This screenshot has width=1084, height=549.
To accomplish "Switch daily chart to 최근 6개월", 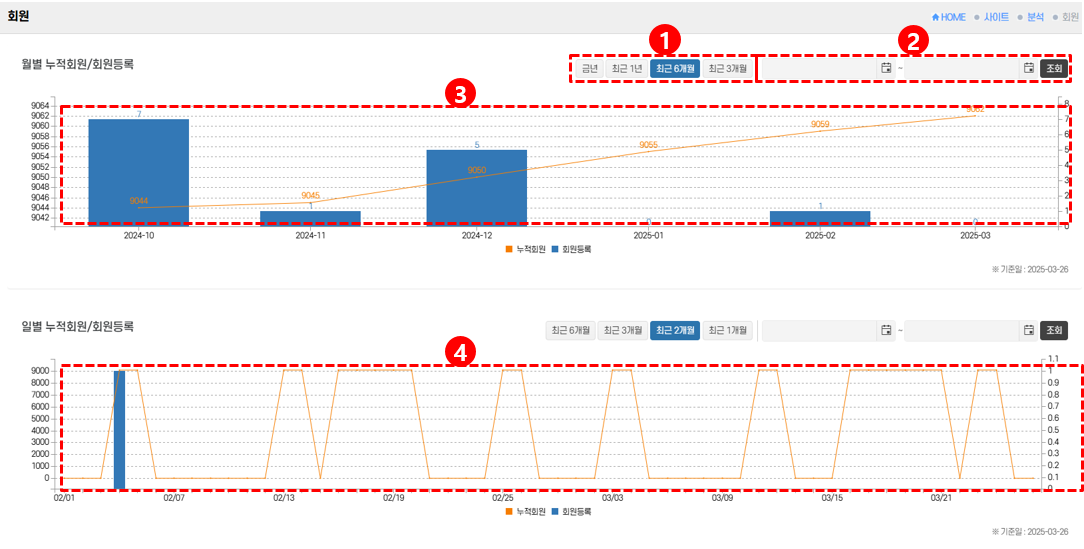I will coord(569,330).
